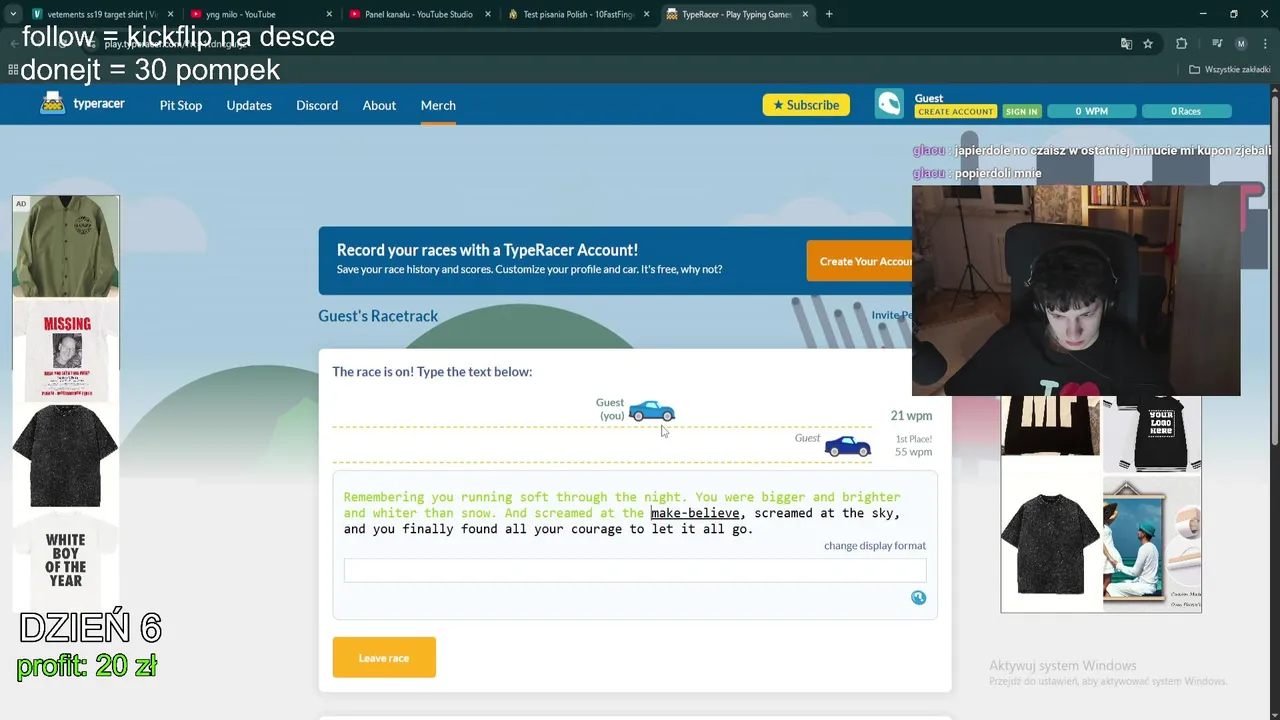Click the page vertical scrollbar

pyautogui.click(x=1274, y=270)
